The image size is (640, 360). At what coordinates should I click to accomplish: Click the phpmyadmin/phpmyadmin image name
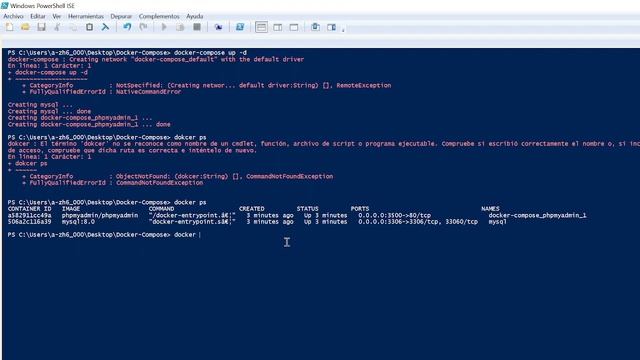pos(100,215)
